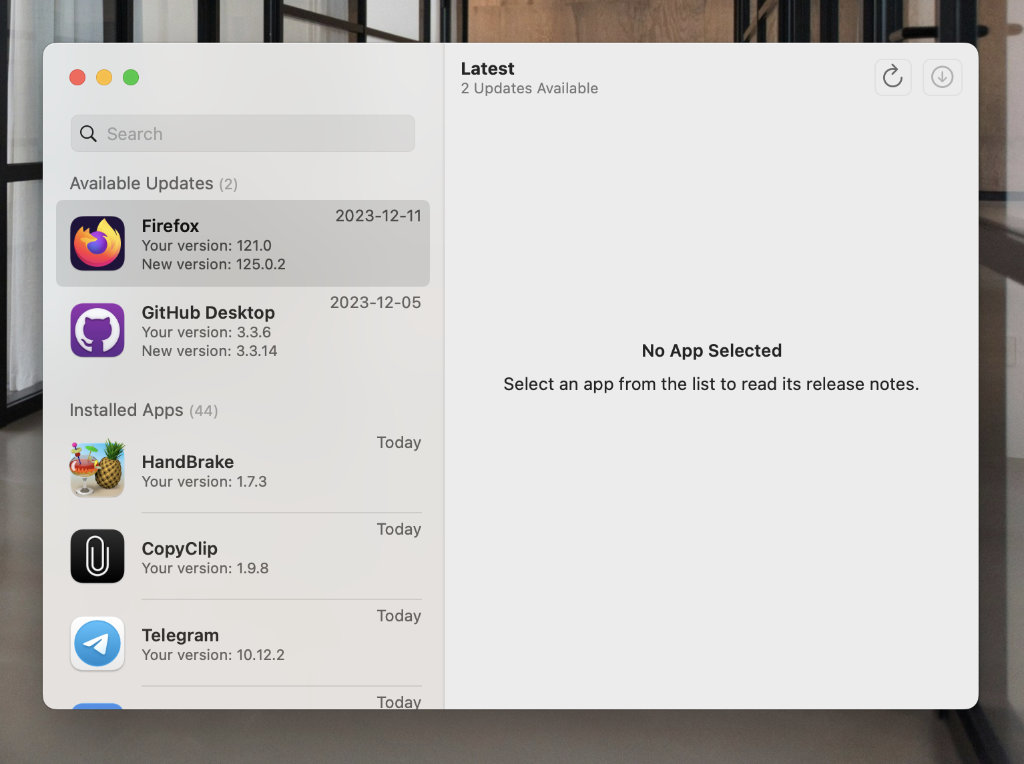Click the refresh updates icon
The image size is (1024, 764).
click(893, 77)
